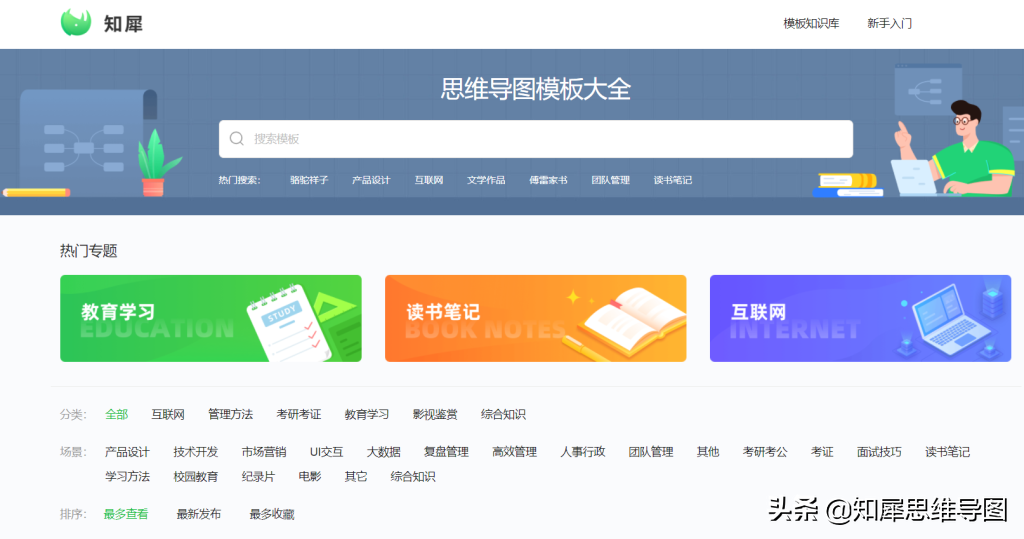The height and width of the screenshot is (539, 1024).
Task: Select hot search 产品设计
Action: (371, 180)
